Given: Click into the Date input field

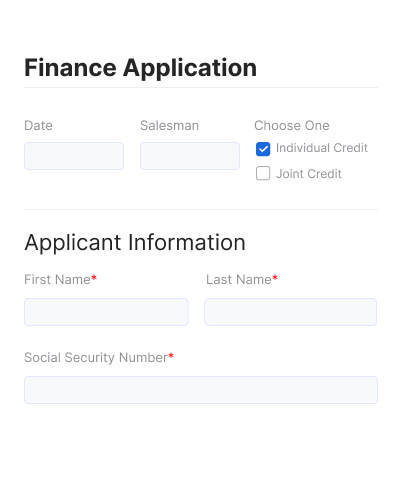Looking at the screenshot, I should (x=74, y=156).
